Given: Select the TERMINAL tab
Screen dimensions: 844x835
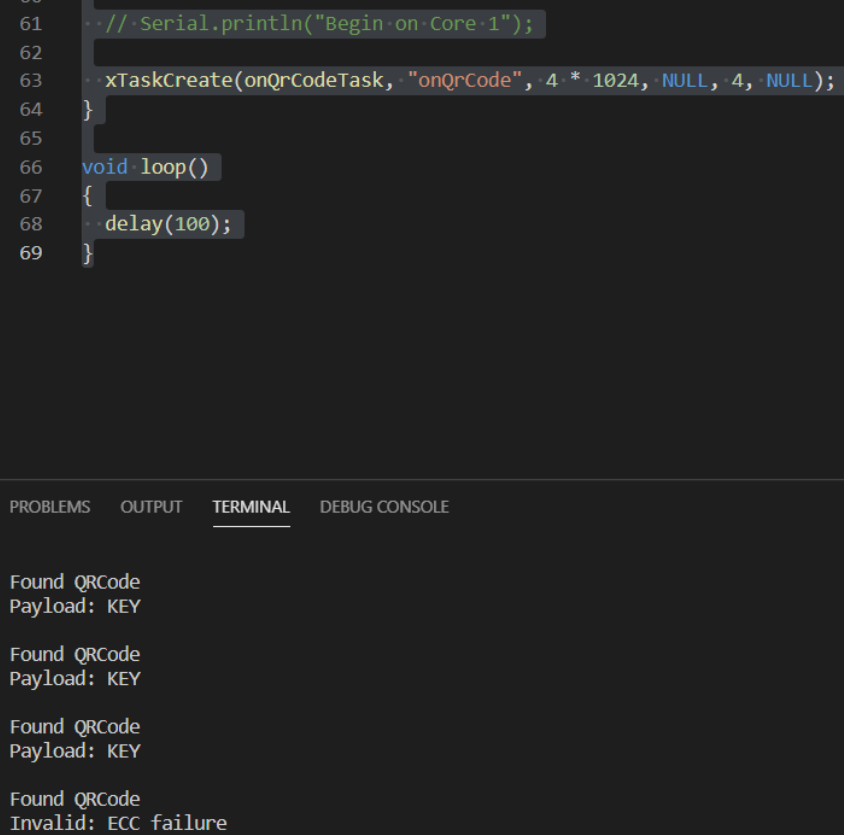Looking at the screenshot, I should click(251, 507).
